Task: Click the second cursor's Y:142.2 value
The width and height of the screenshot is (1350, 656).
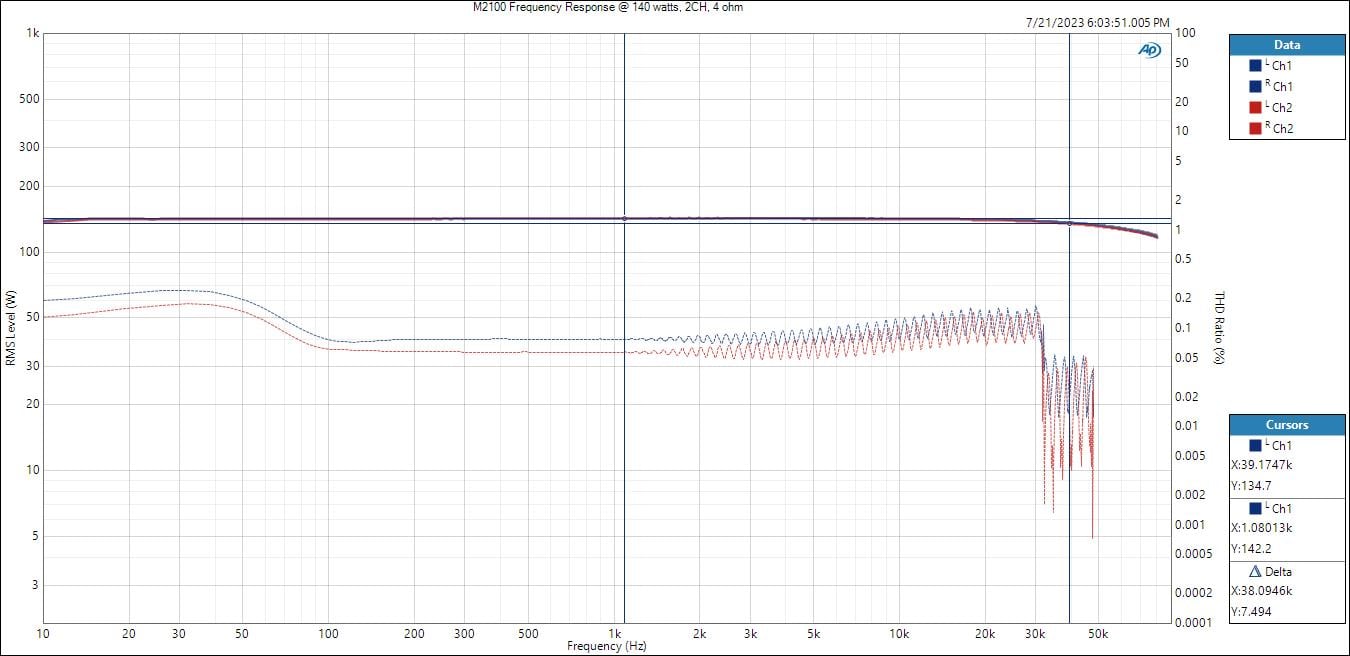Action: [1250, 548]
